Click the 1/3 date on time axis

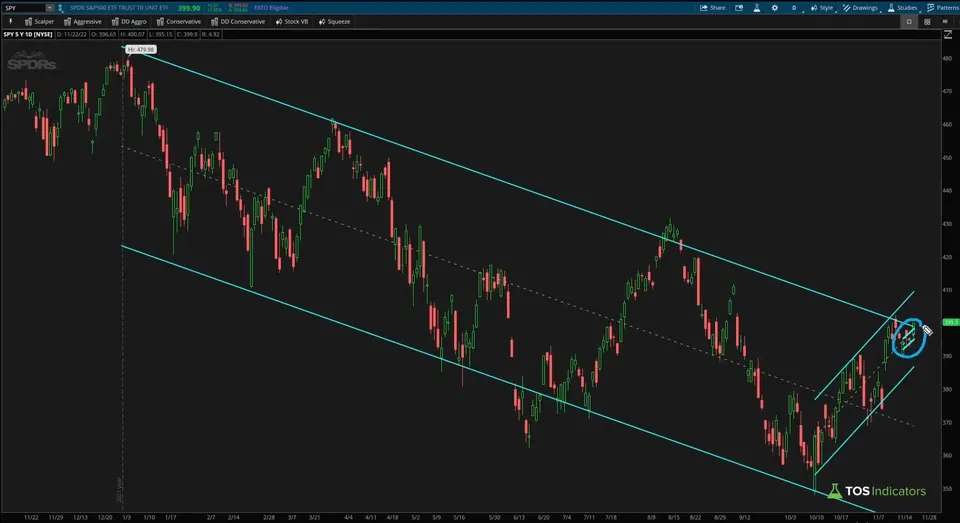pos(126,517)
